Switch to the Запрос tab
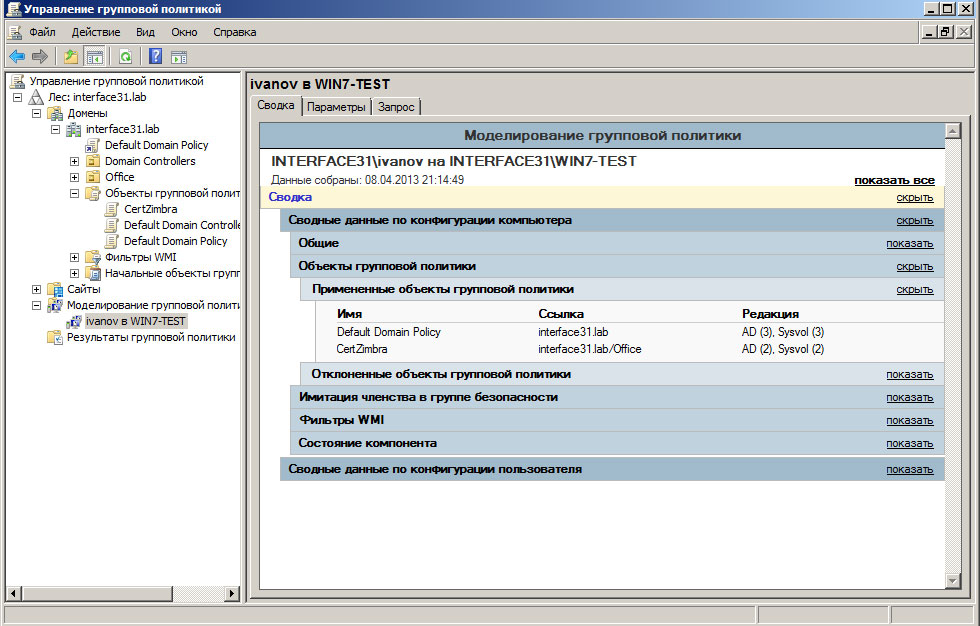The width and height of the screenshot is (980, 626). 397,107
